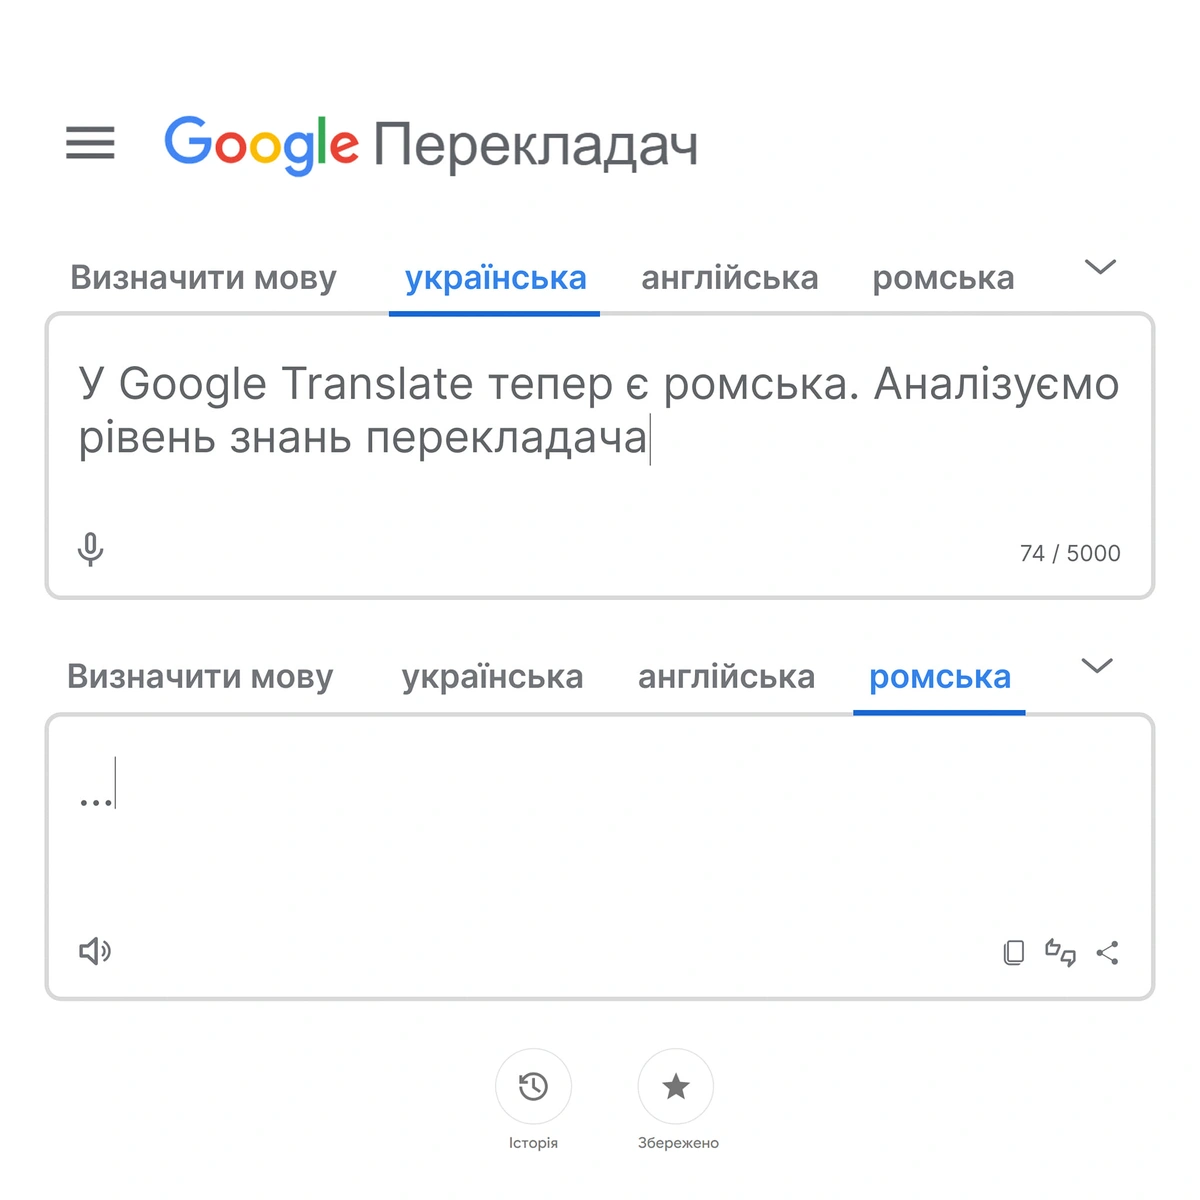Image resolution: width=1200 pixels, height=1200 pixels.
Task: Open Історія with the history clock icon
Action: (x=534, y=1085)
